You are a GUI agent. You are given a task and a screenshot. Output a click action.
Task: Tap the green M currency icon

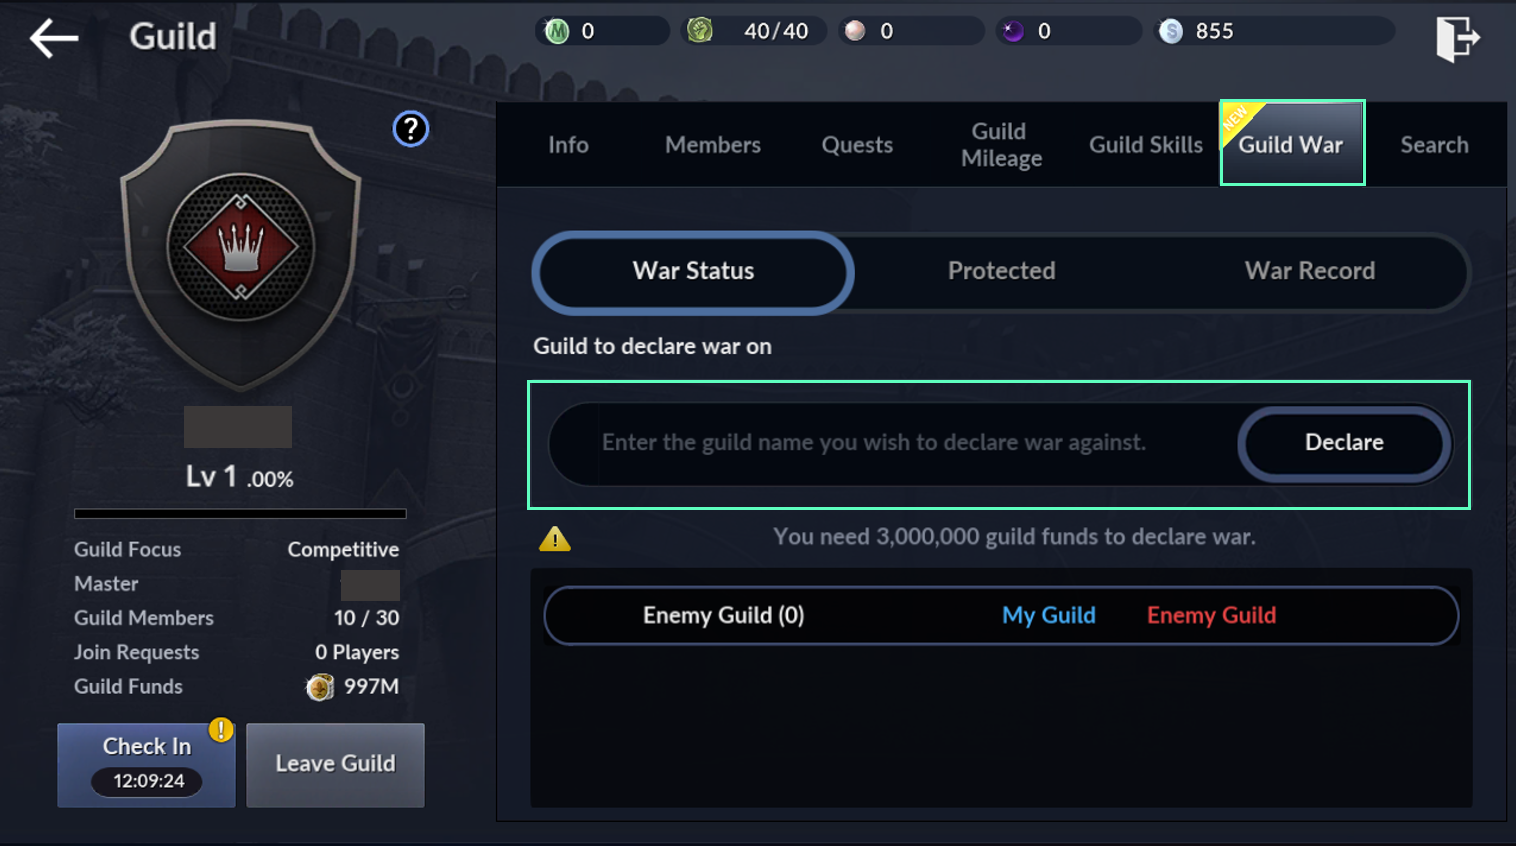tap(557, 31)
